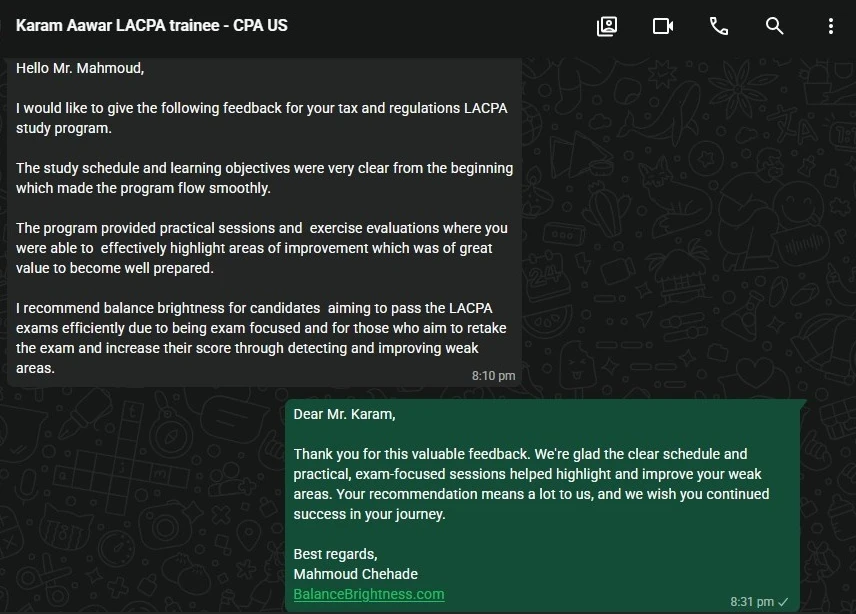Click the 'Thank you for this valuable feedback' paragraph

tap(531, 484)
